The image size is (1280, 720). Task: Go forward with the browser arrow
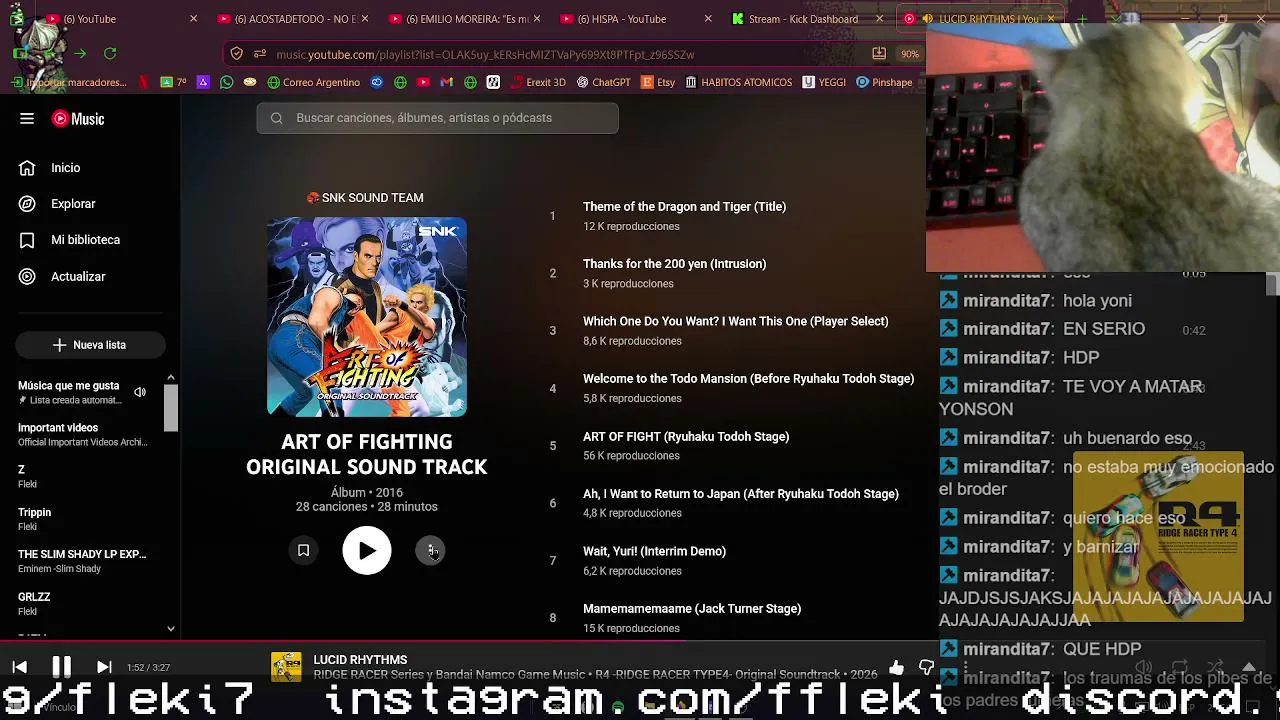[80, 54]
